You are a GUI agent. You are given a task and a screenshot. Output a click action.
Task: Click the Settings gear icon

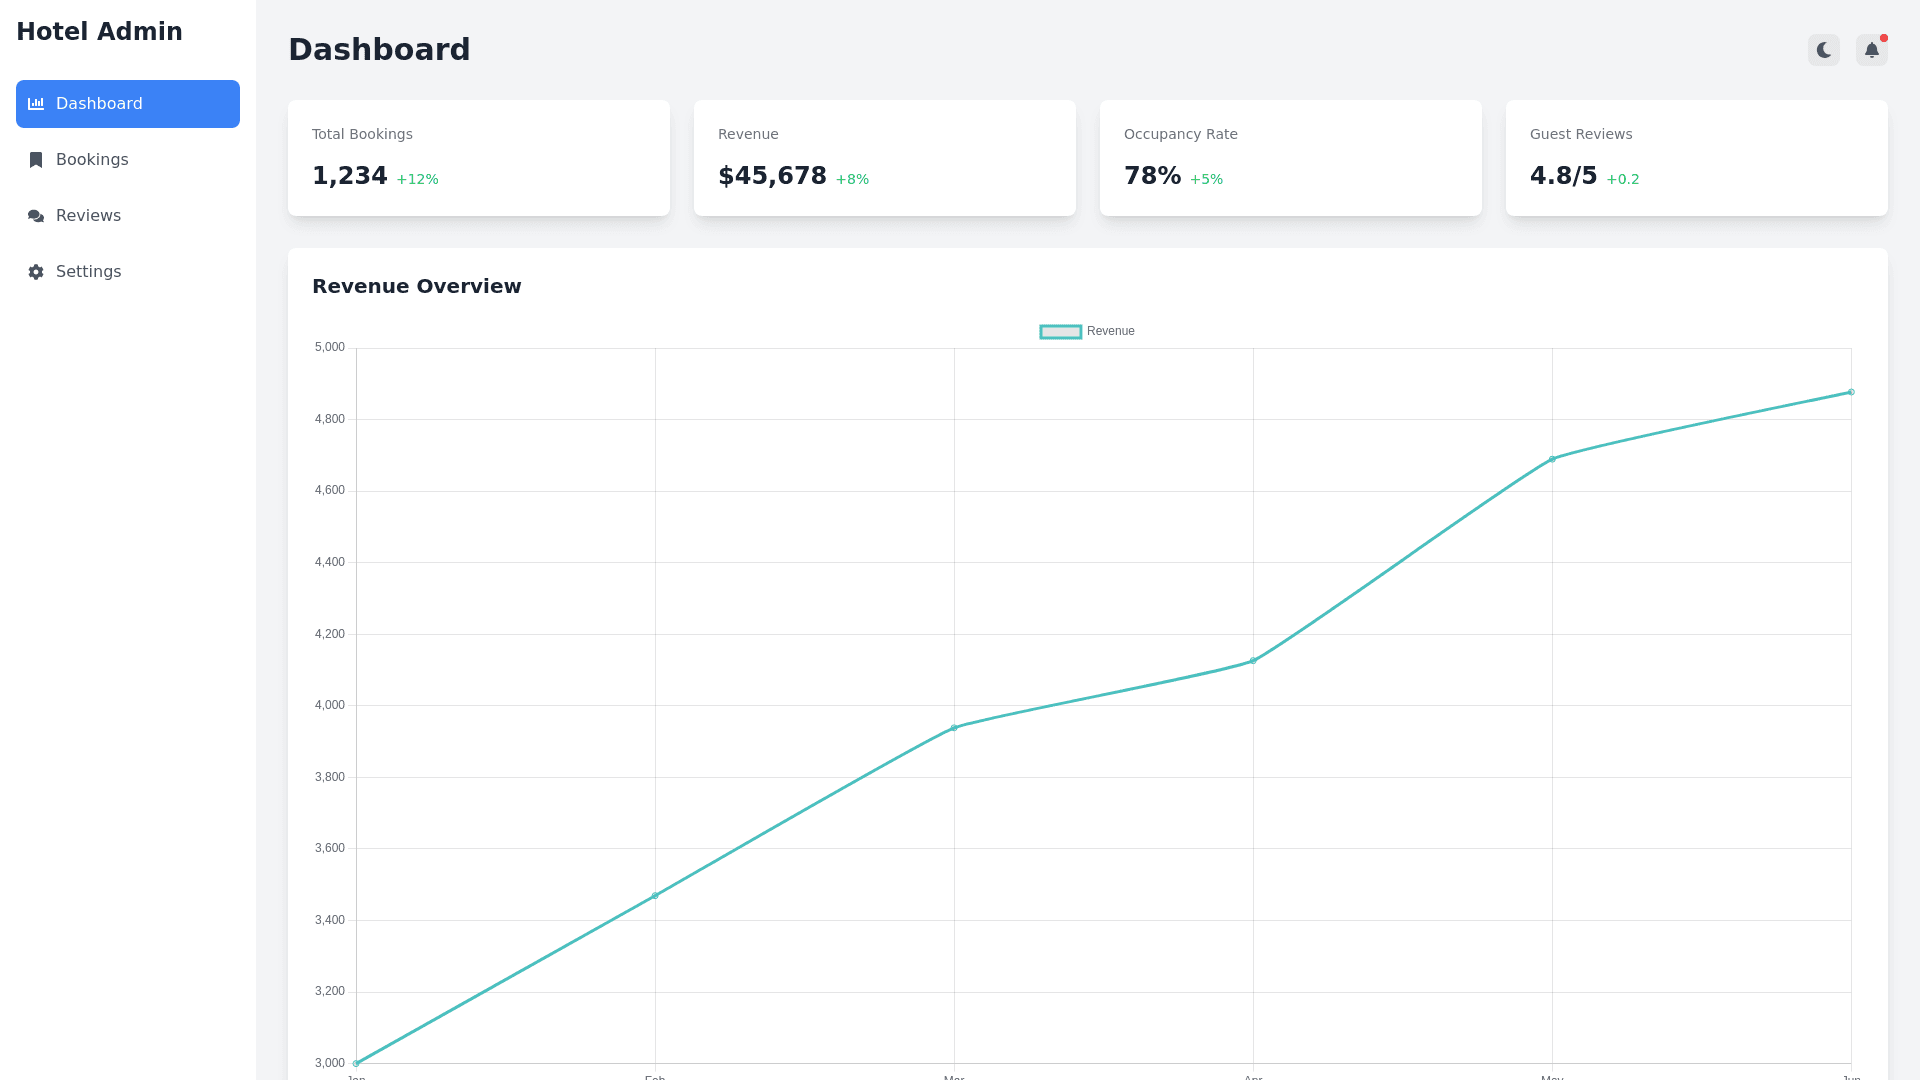[36, 272]
